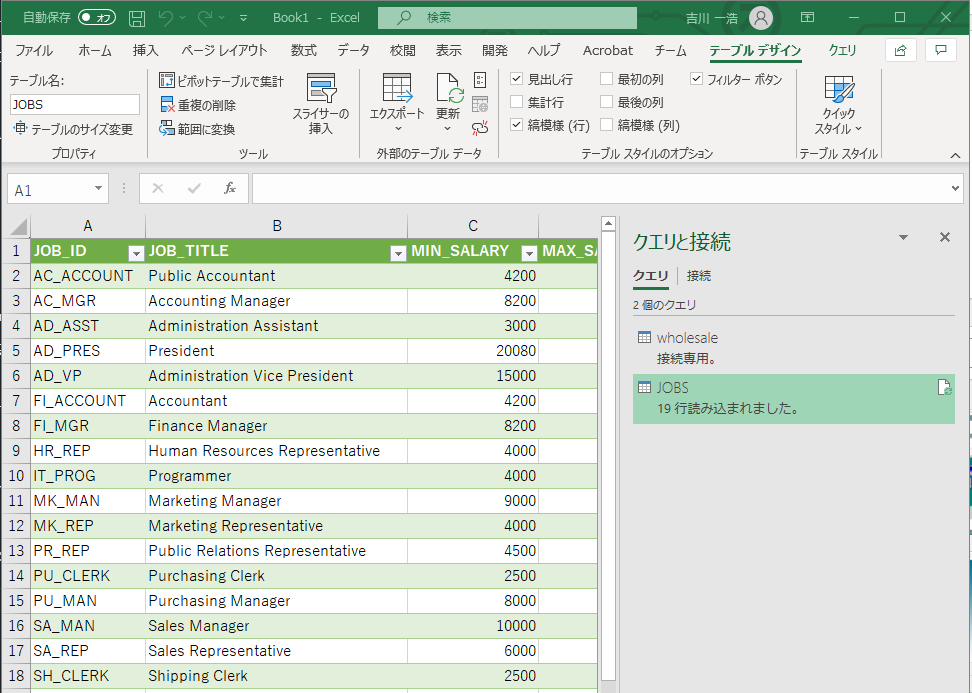
Task: Click Remove Duplicates icon
Action: click(x=168, y=105)
